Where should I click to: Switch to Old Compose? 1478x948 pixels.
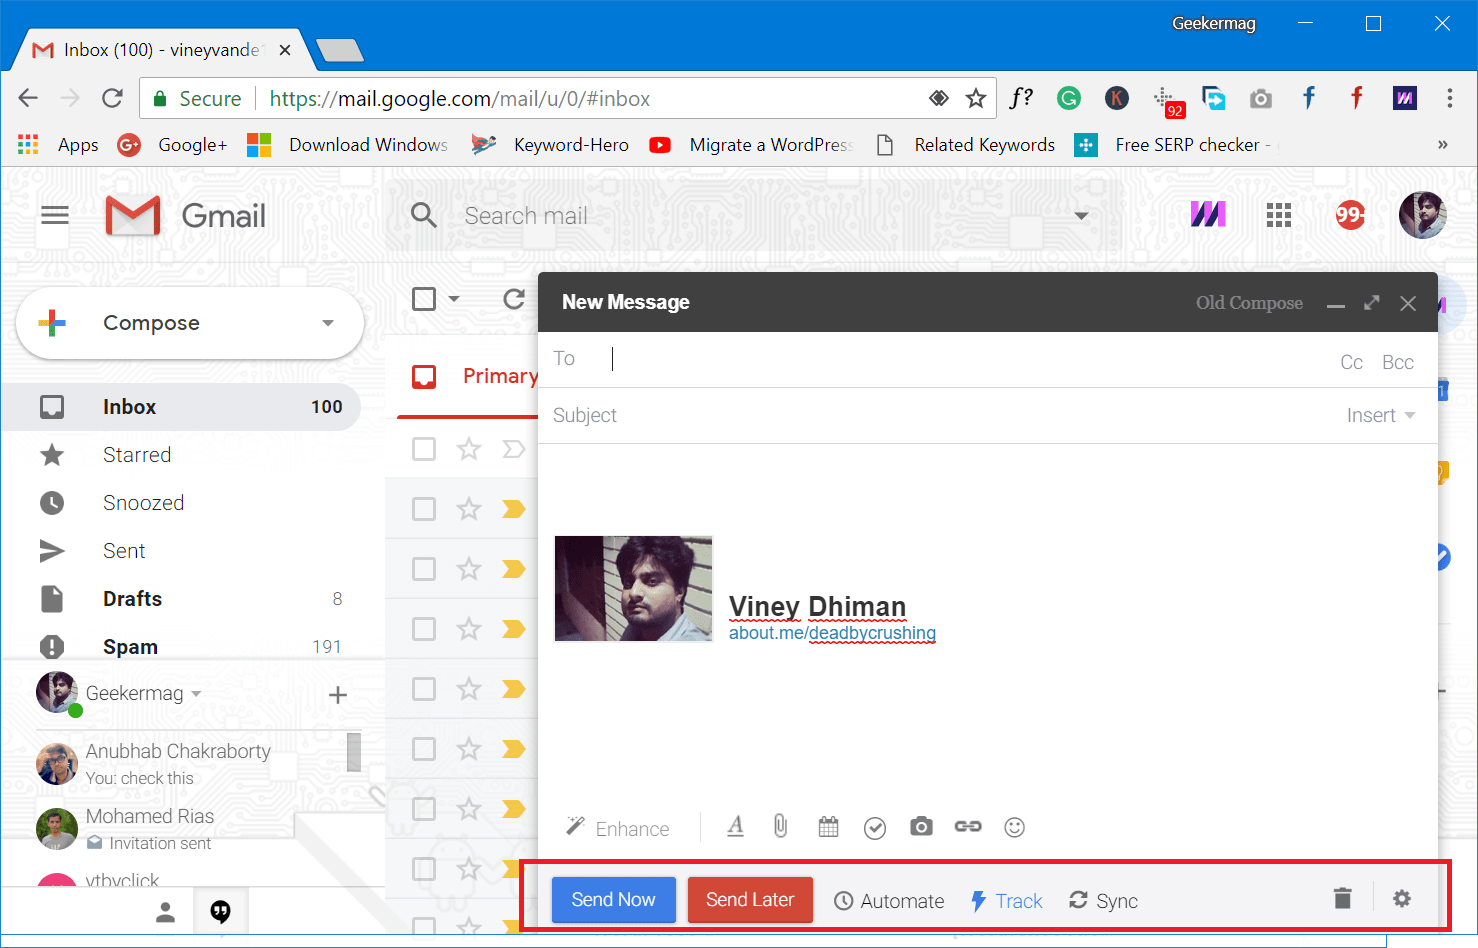(1249, 303)
